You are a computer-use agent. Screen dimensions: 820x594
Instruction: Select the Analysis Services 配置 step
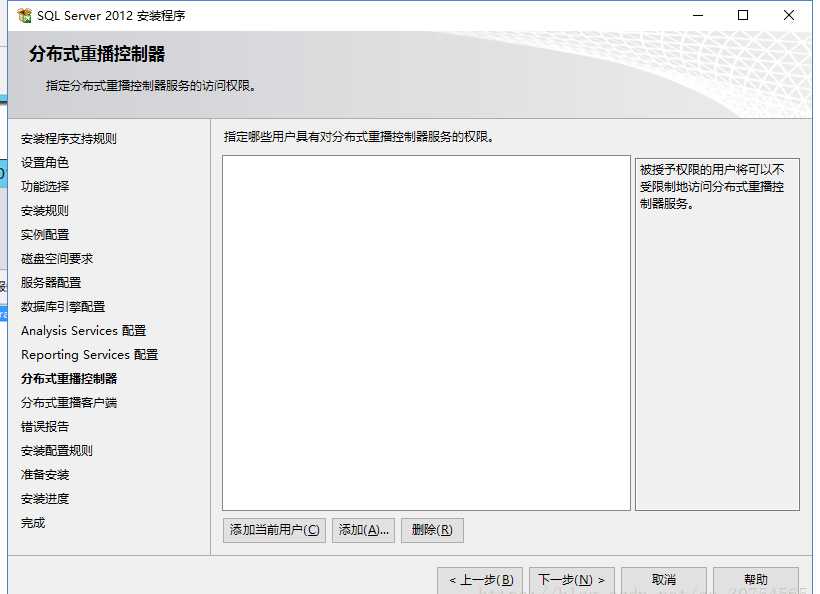coord(84,331)
